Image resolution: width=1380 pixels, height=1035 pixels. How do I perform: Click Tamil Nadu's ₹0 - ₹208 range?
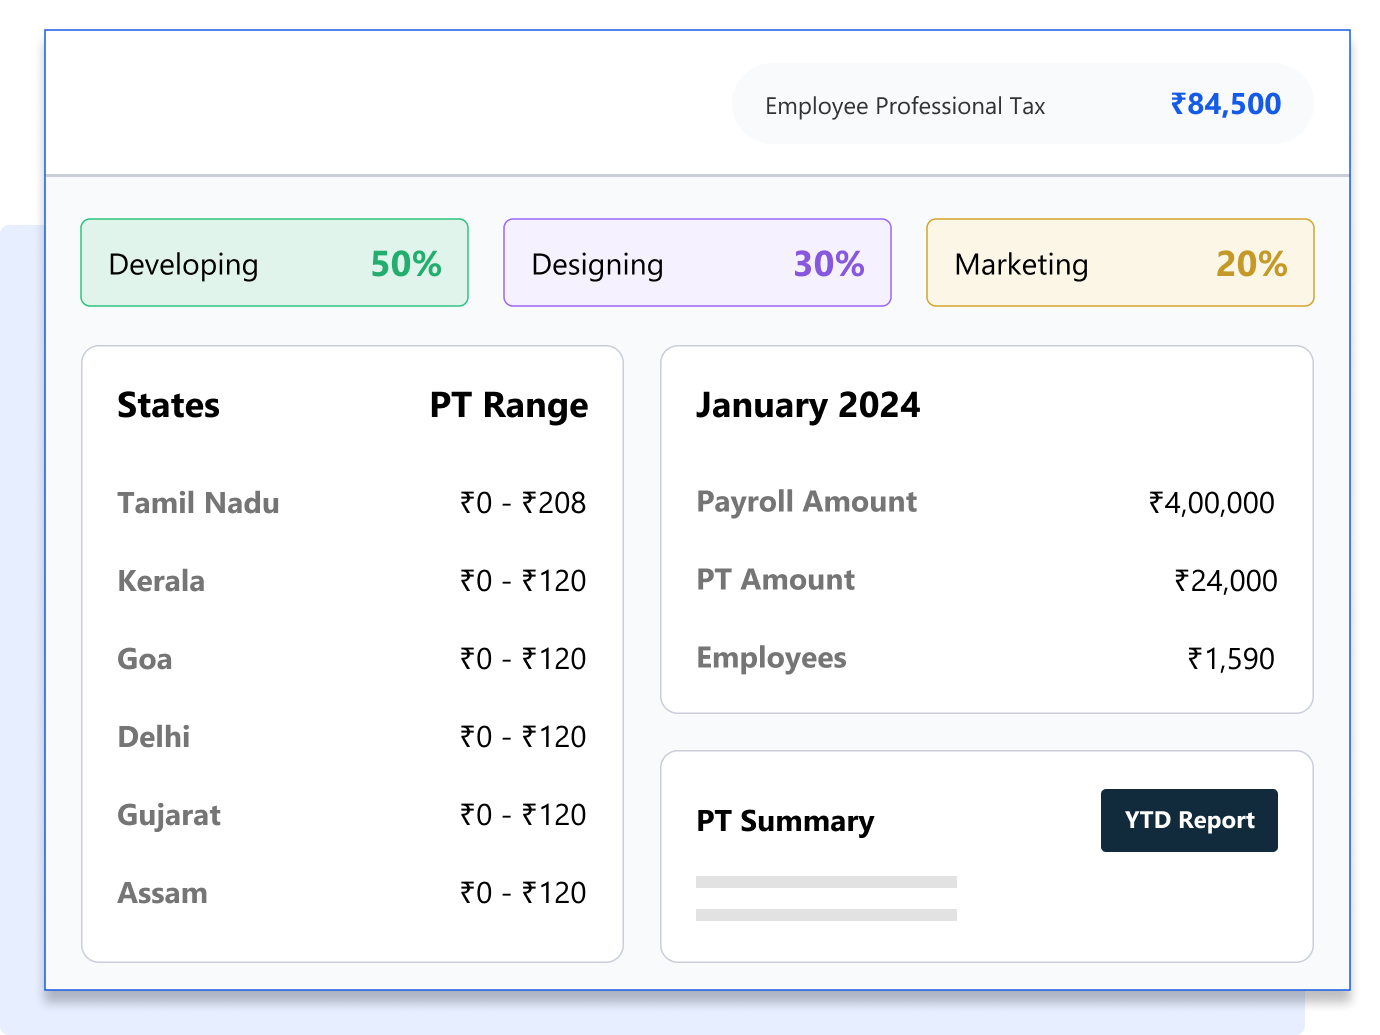point(523,502)
